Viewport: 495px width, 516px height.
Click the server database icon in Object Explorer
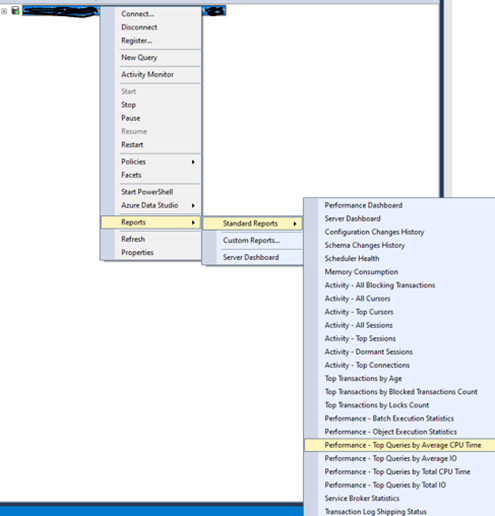point(15,10)
